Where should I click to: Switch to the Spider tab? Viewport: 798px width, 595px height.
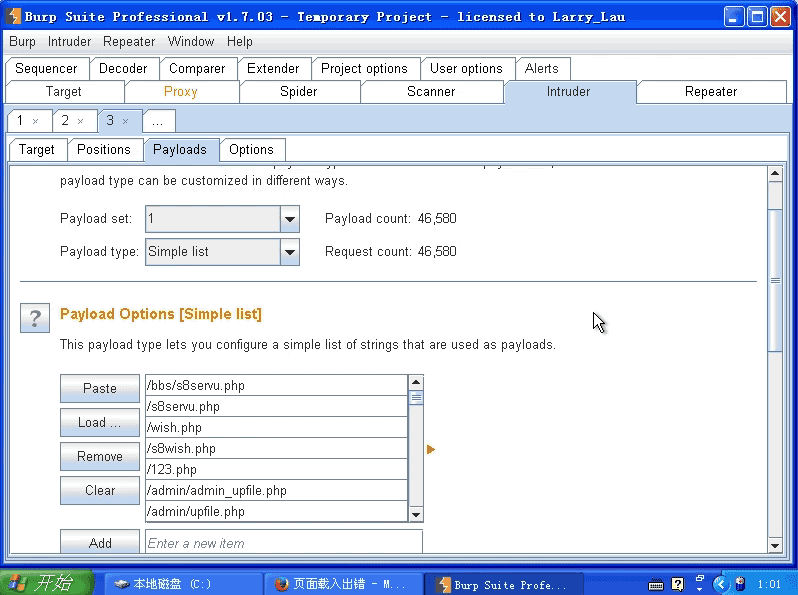tap(299, 92)
